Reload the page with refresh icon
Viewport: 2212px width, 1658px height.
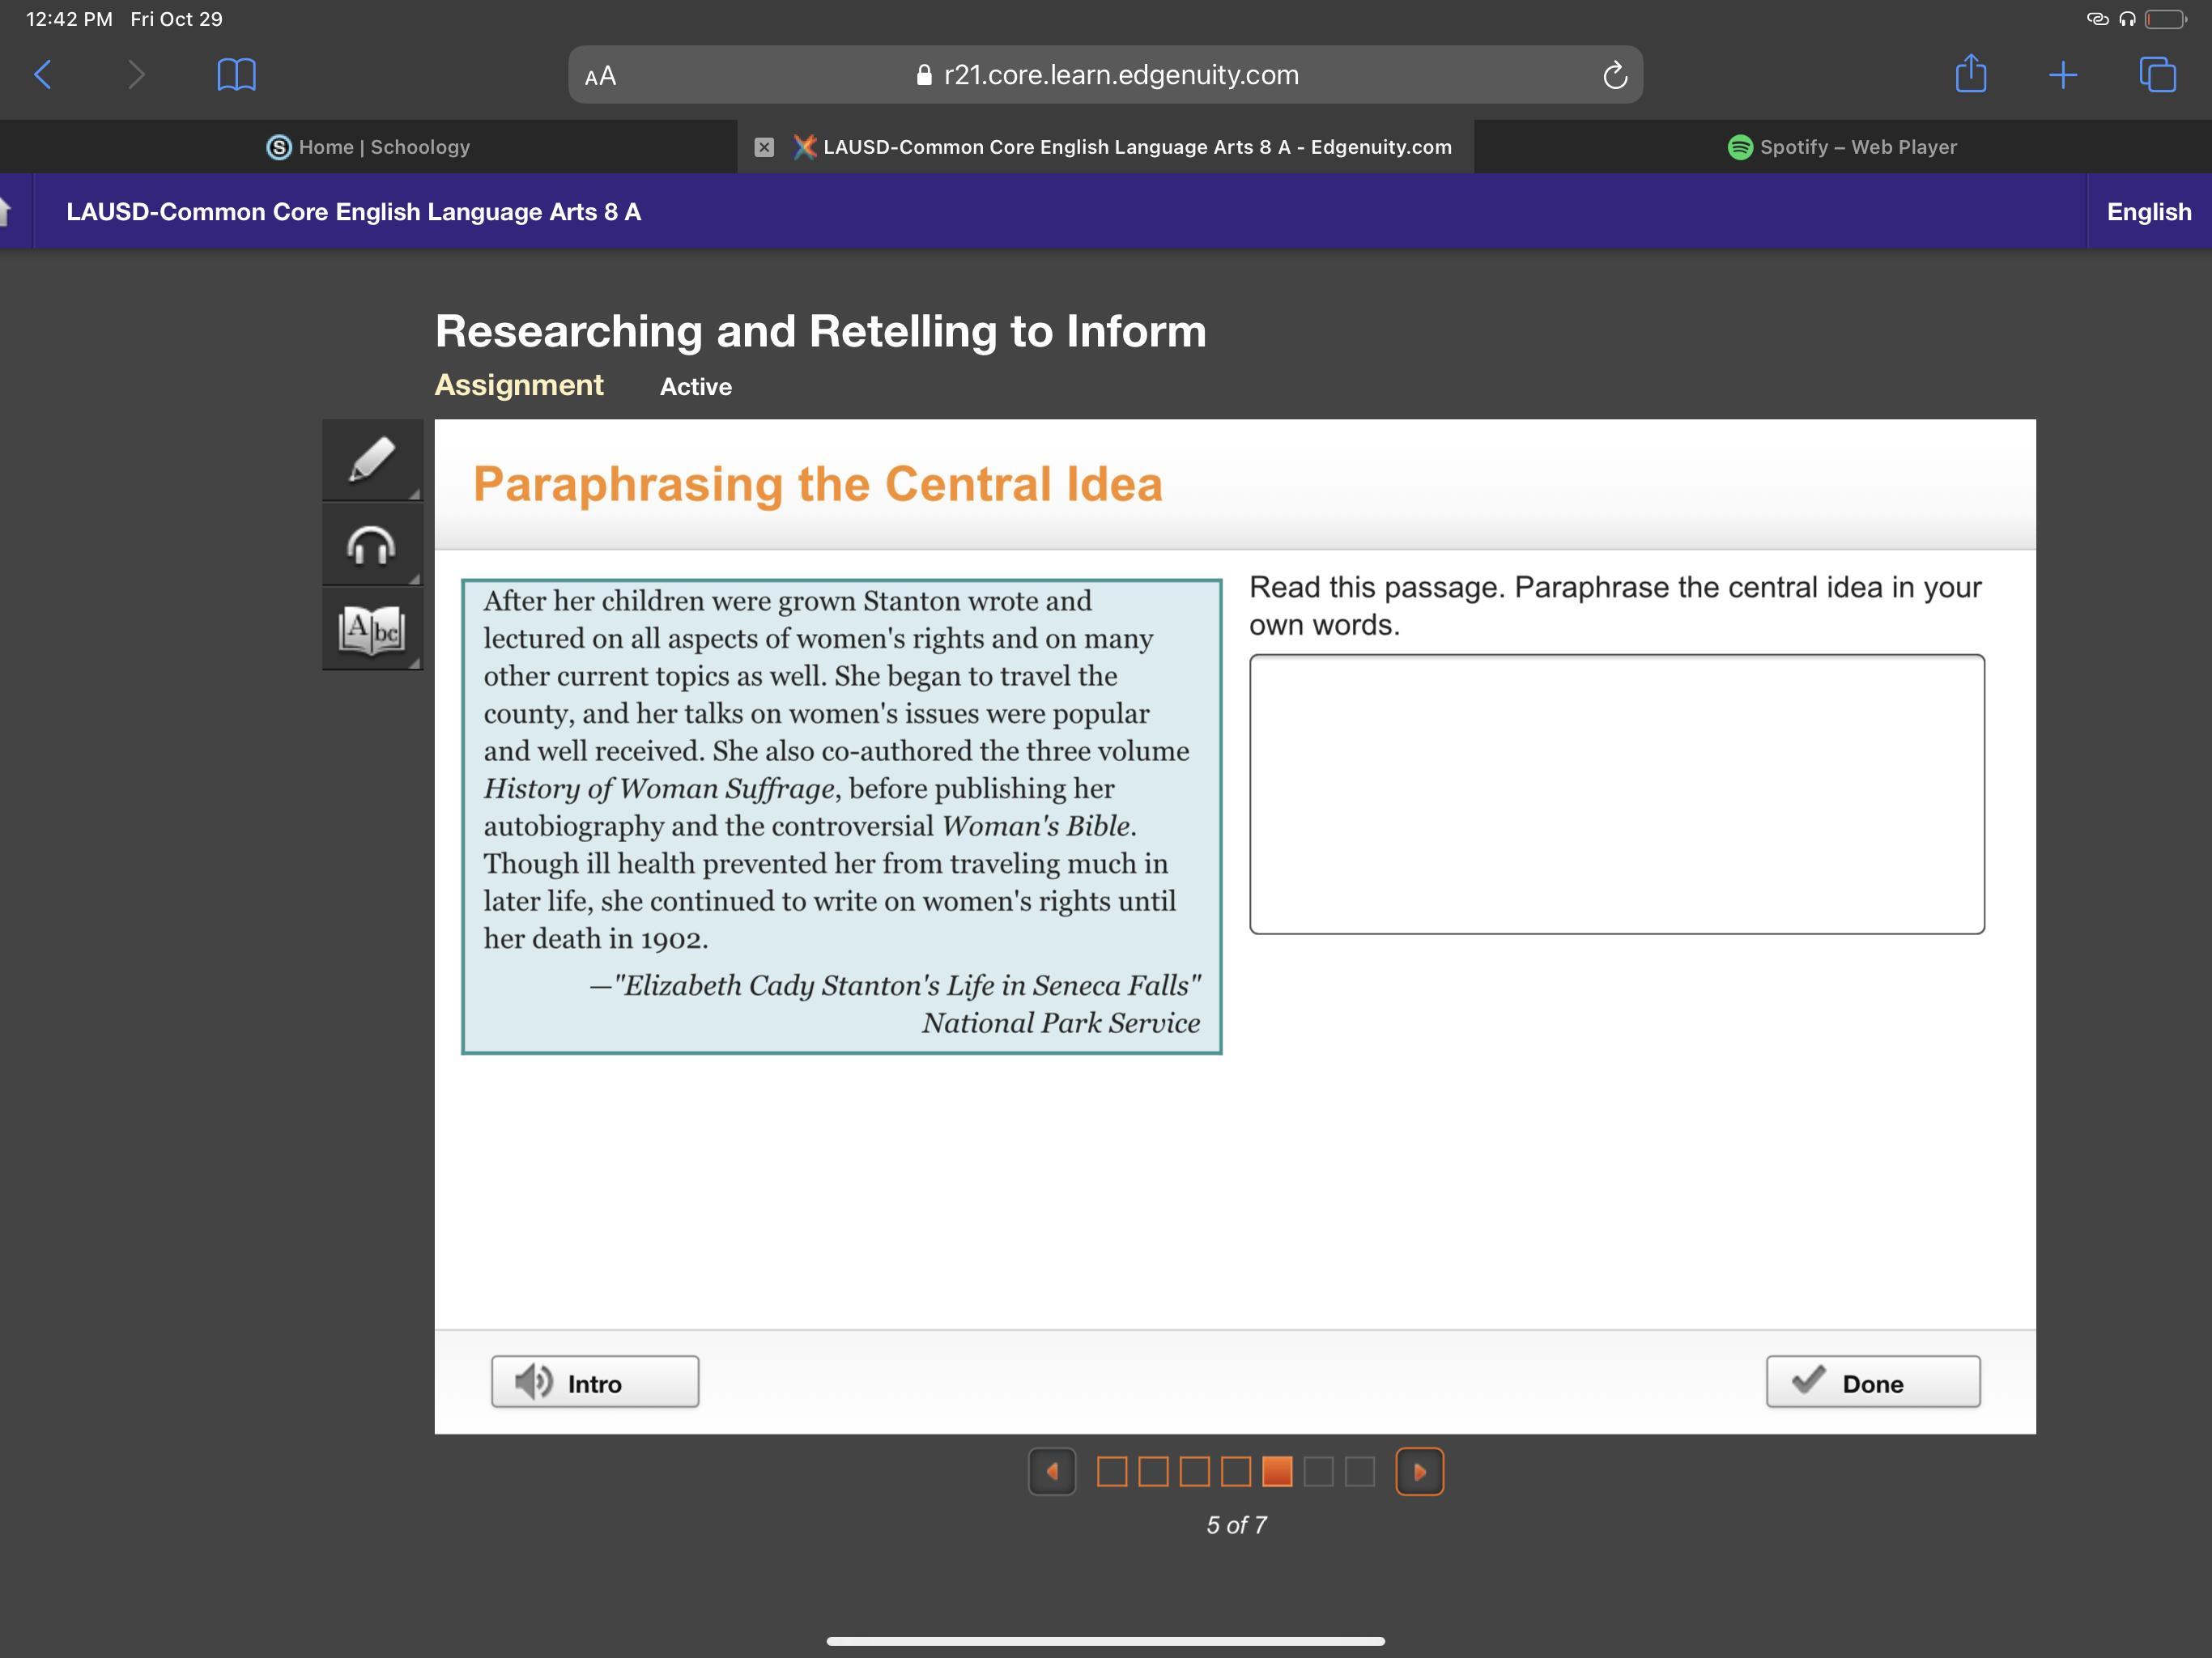[x=1614, y=75]
